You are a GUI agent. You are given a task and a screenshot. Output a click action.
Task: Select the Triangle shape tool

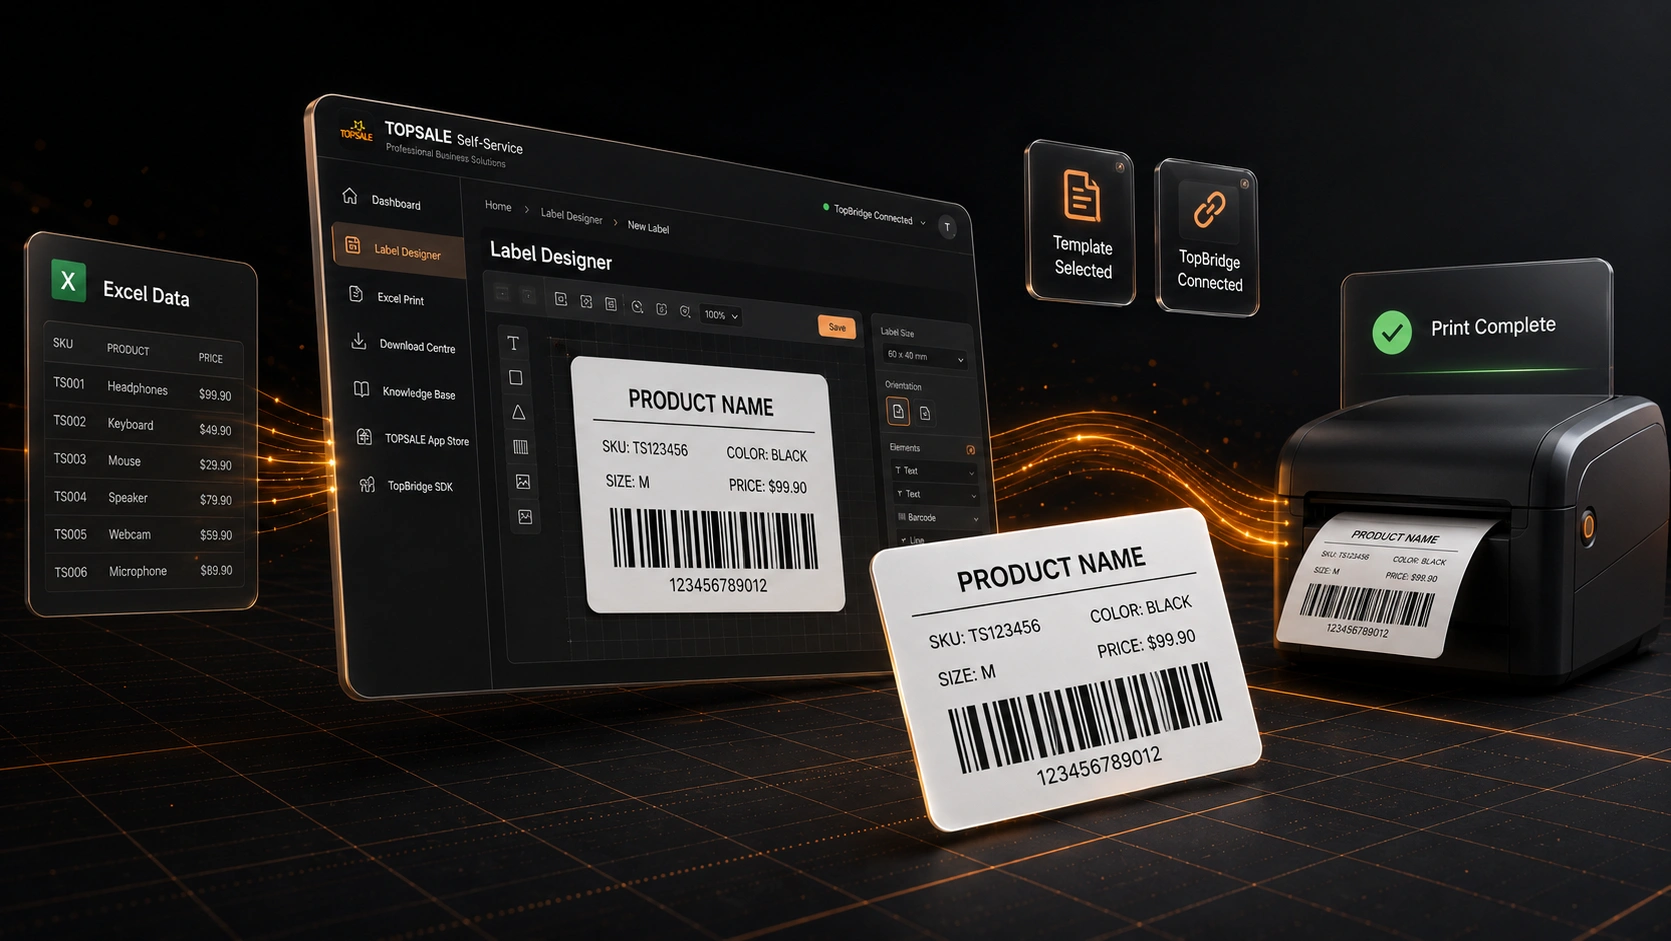(518, 412)
